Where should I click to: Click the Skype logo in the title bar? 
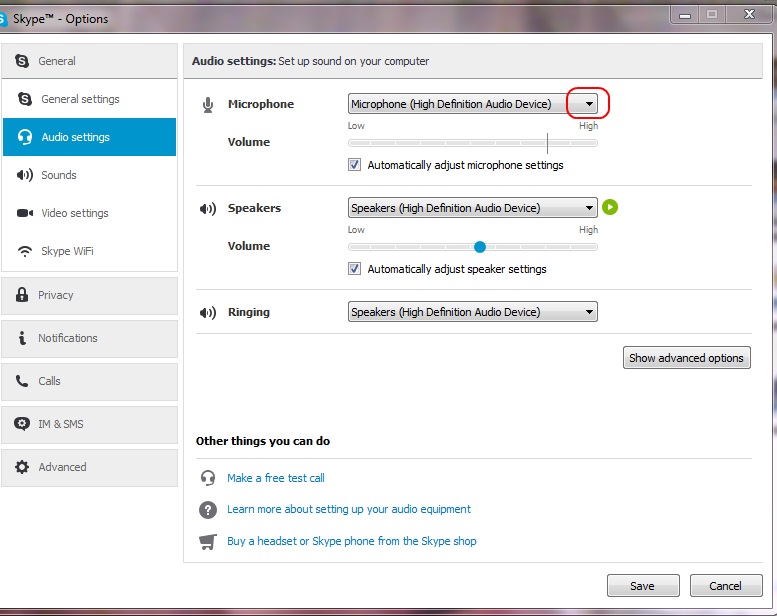tap(2, 19)
